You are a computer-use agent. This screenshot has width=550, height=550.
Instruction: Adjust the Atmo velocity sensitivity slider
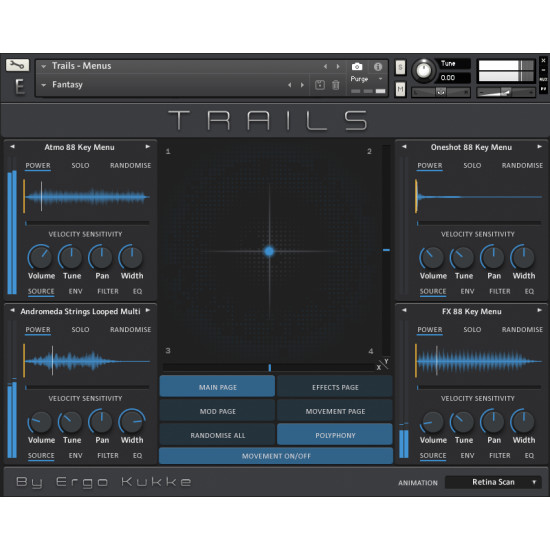point(87,223)
